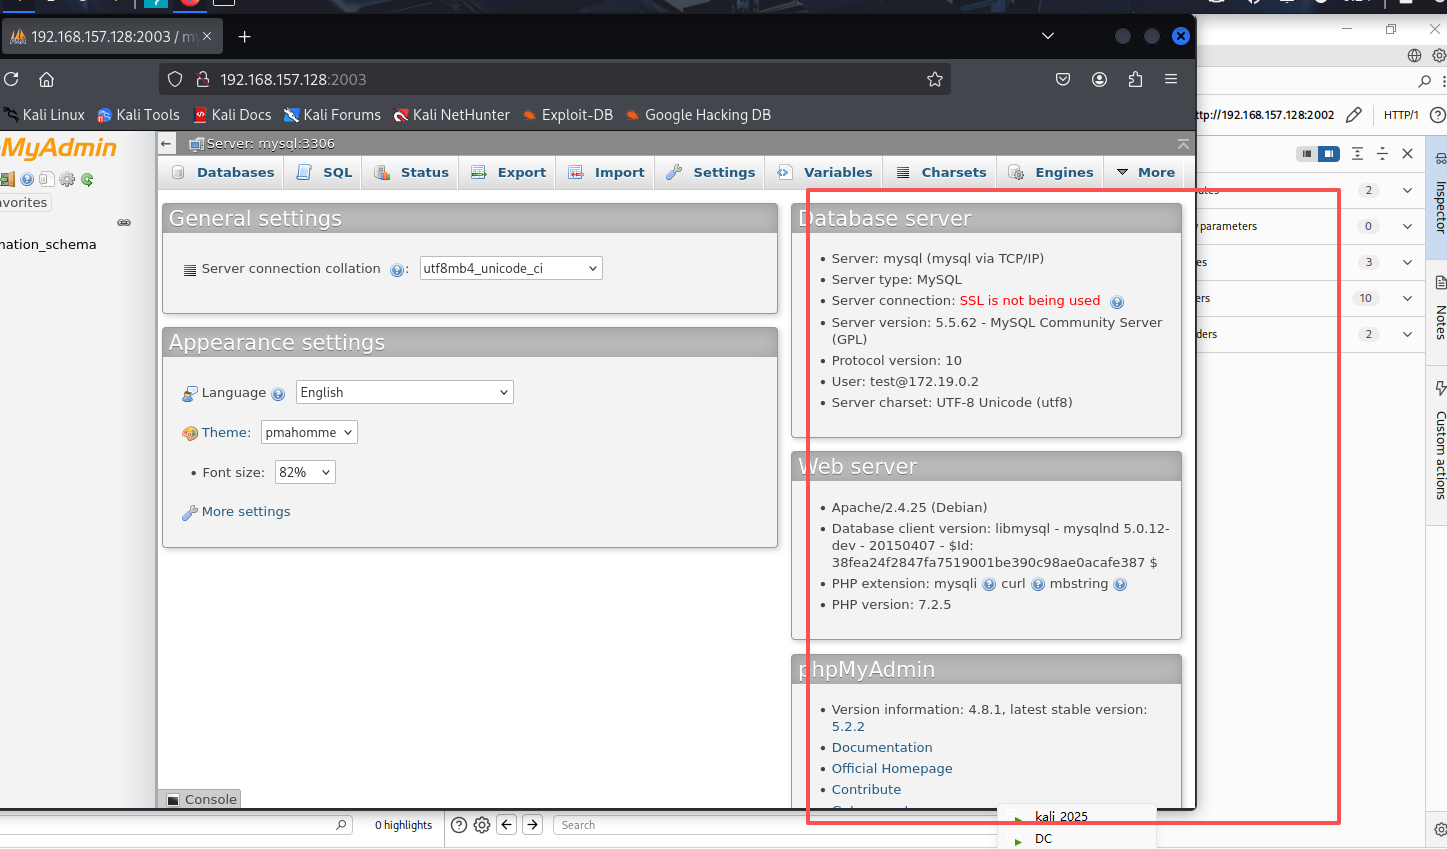
Task: Click collapse all sections icon in Inspector
Action: (x=1382, y=153)
